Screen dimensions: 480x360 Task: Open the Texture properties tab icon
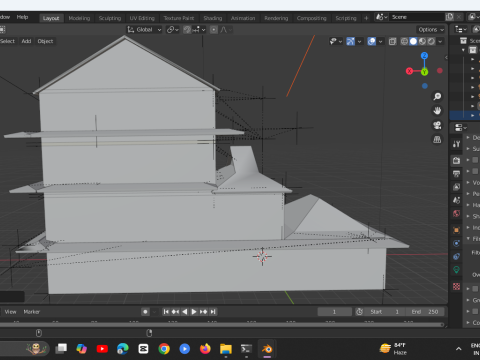(x=456, y=286)
